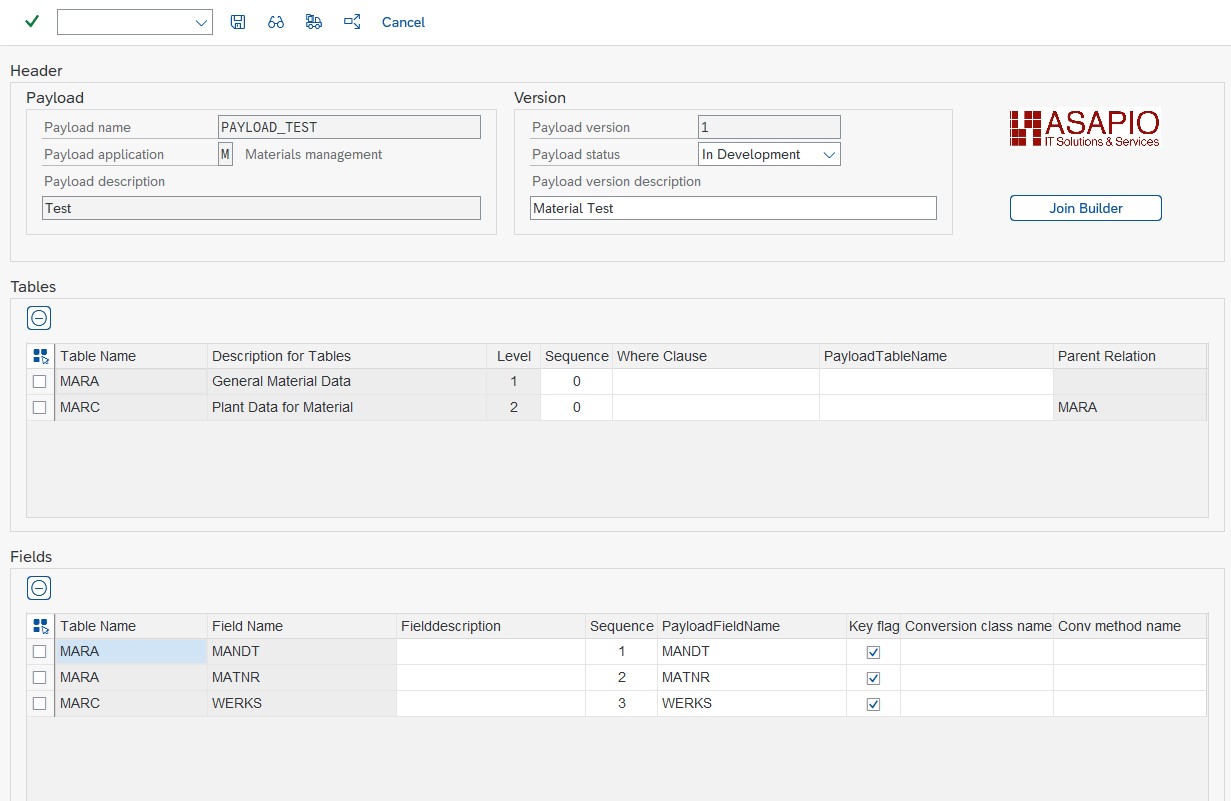Uncheck the Key flag for WERKS

(x=873, y=703)
